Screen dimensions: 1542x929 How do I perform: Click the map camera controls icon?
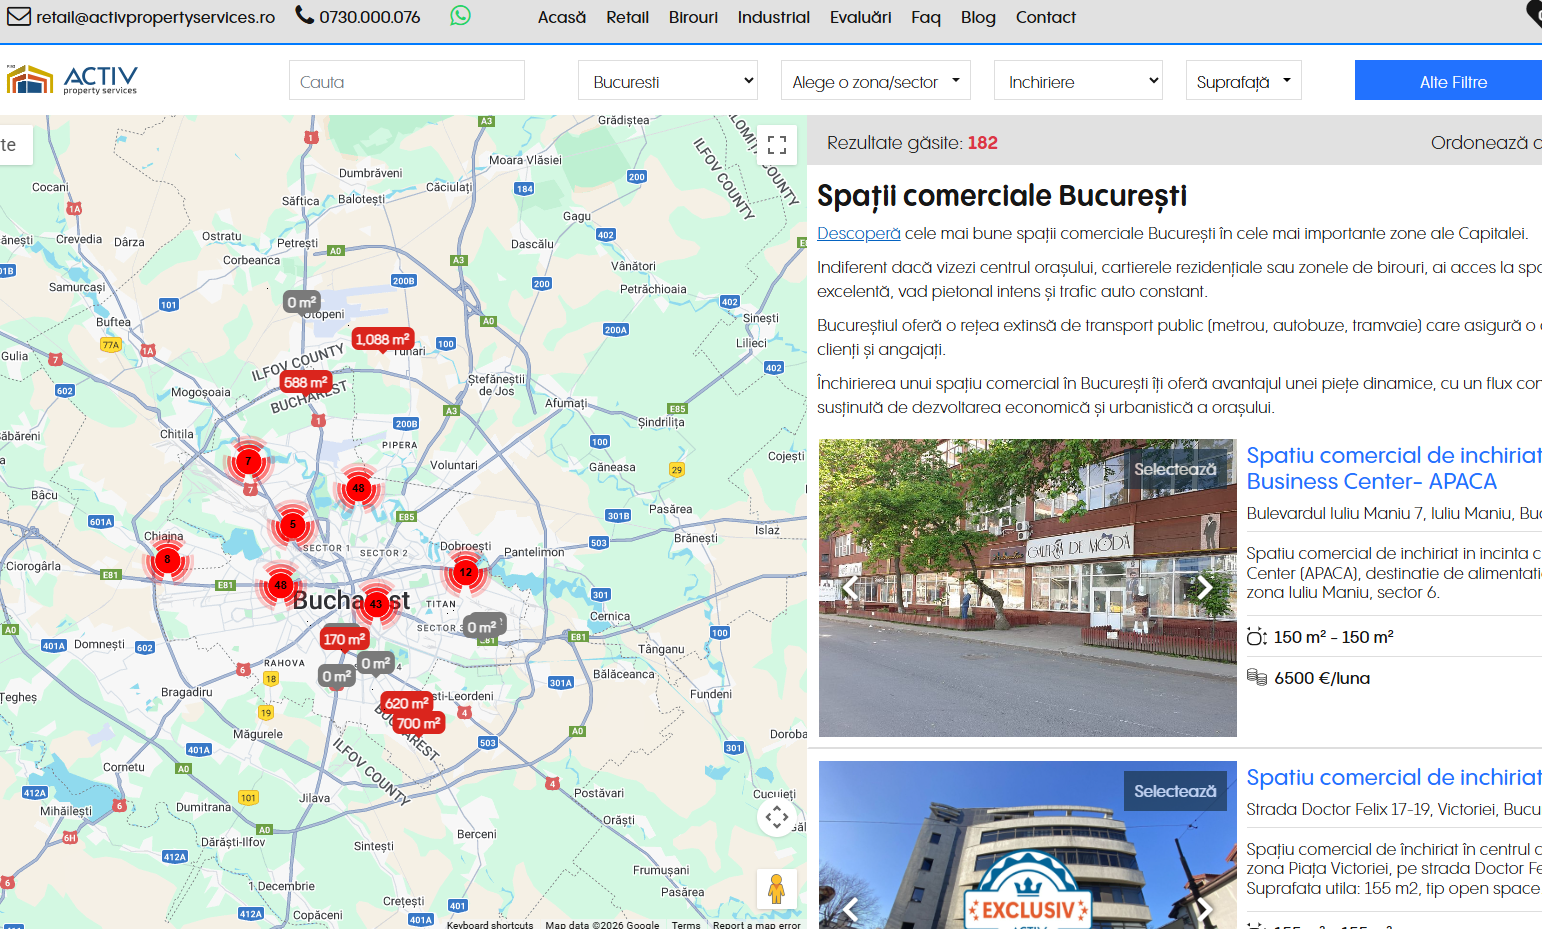coord(777,817)
